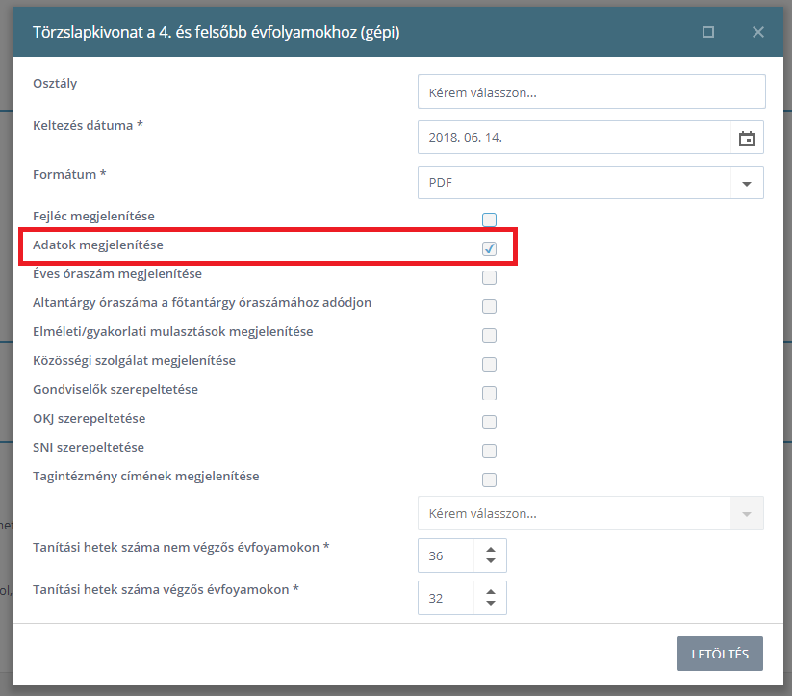Viewport: 792px width, 696px height.
Task: Enable Közösségi szolgálat megjelenítése option
Action: [489, 364]
